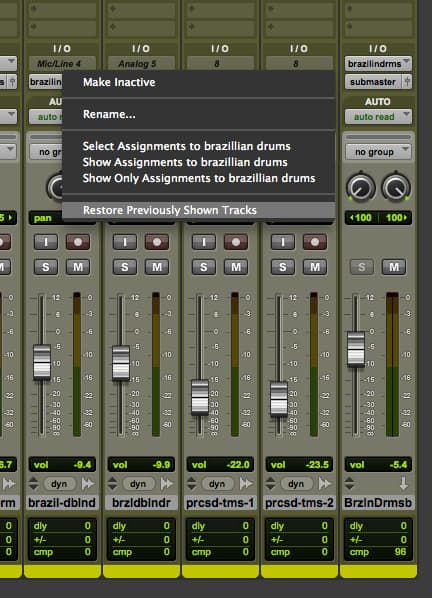Viewport: 432px width, 598px height.
Task: Pick Show Only Assignments to brazillian drums
Action: coord(199,178)
